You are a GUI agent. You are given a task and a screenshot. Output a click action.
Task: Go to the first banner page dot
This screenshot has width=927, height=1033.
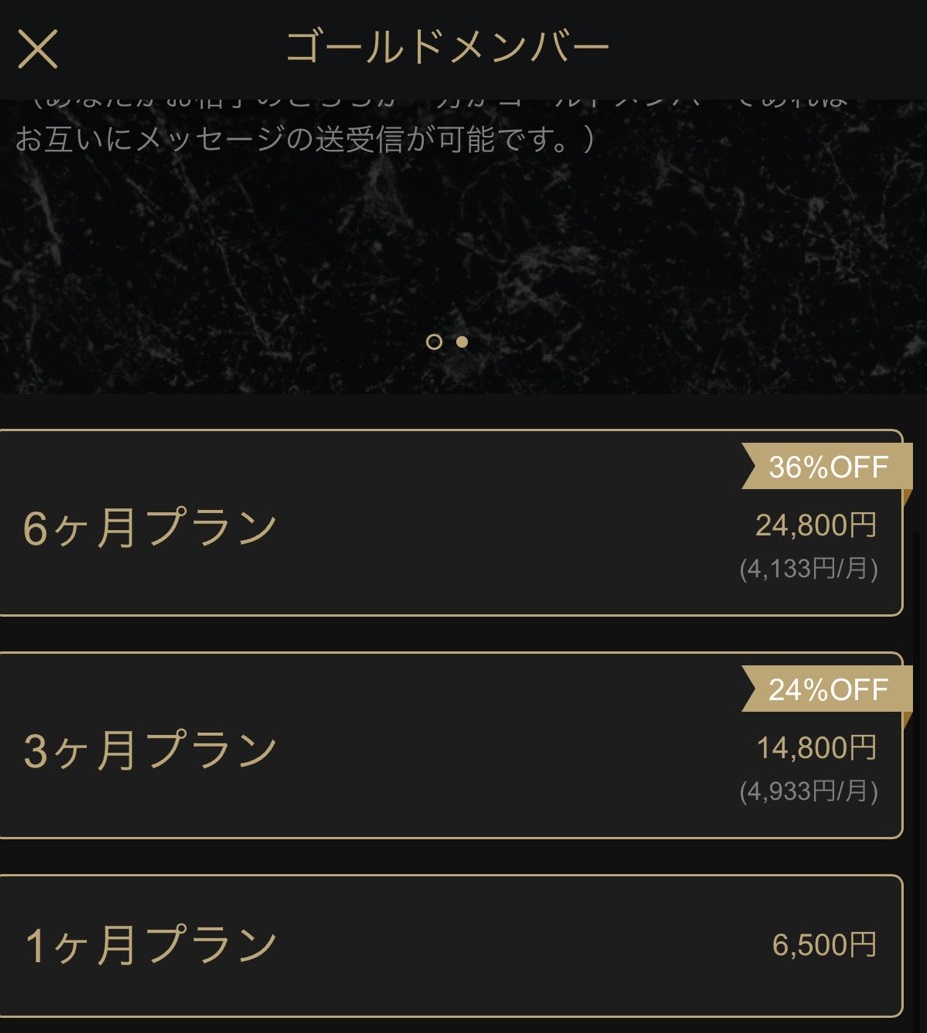(x=434, y=341)
